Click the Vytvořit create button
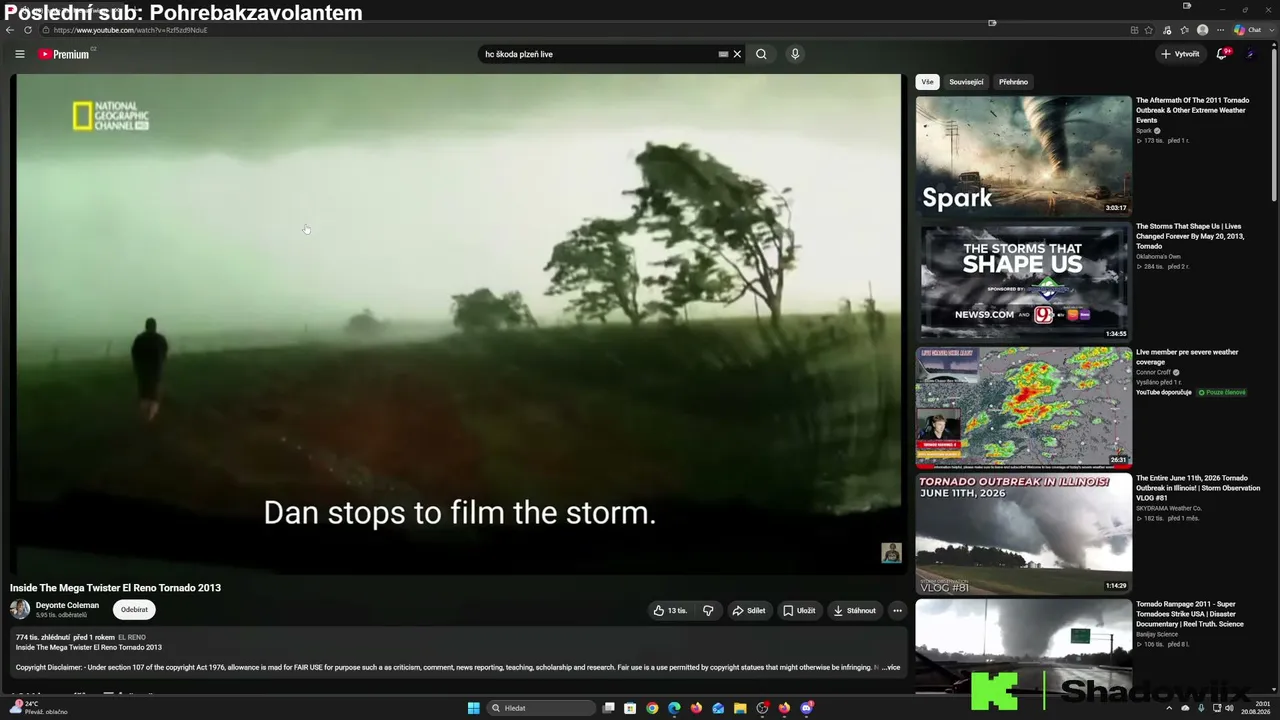Image resolution: width=1280 pixels, height=720 pixels. tap(1180, 54)
